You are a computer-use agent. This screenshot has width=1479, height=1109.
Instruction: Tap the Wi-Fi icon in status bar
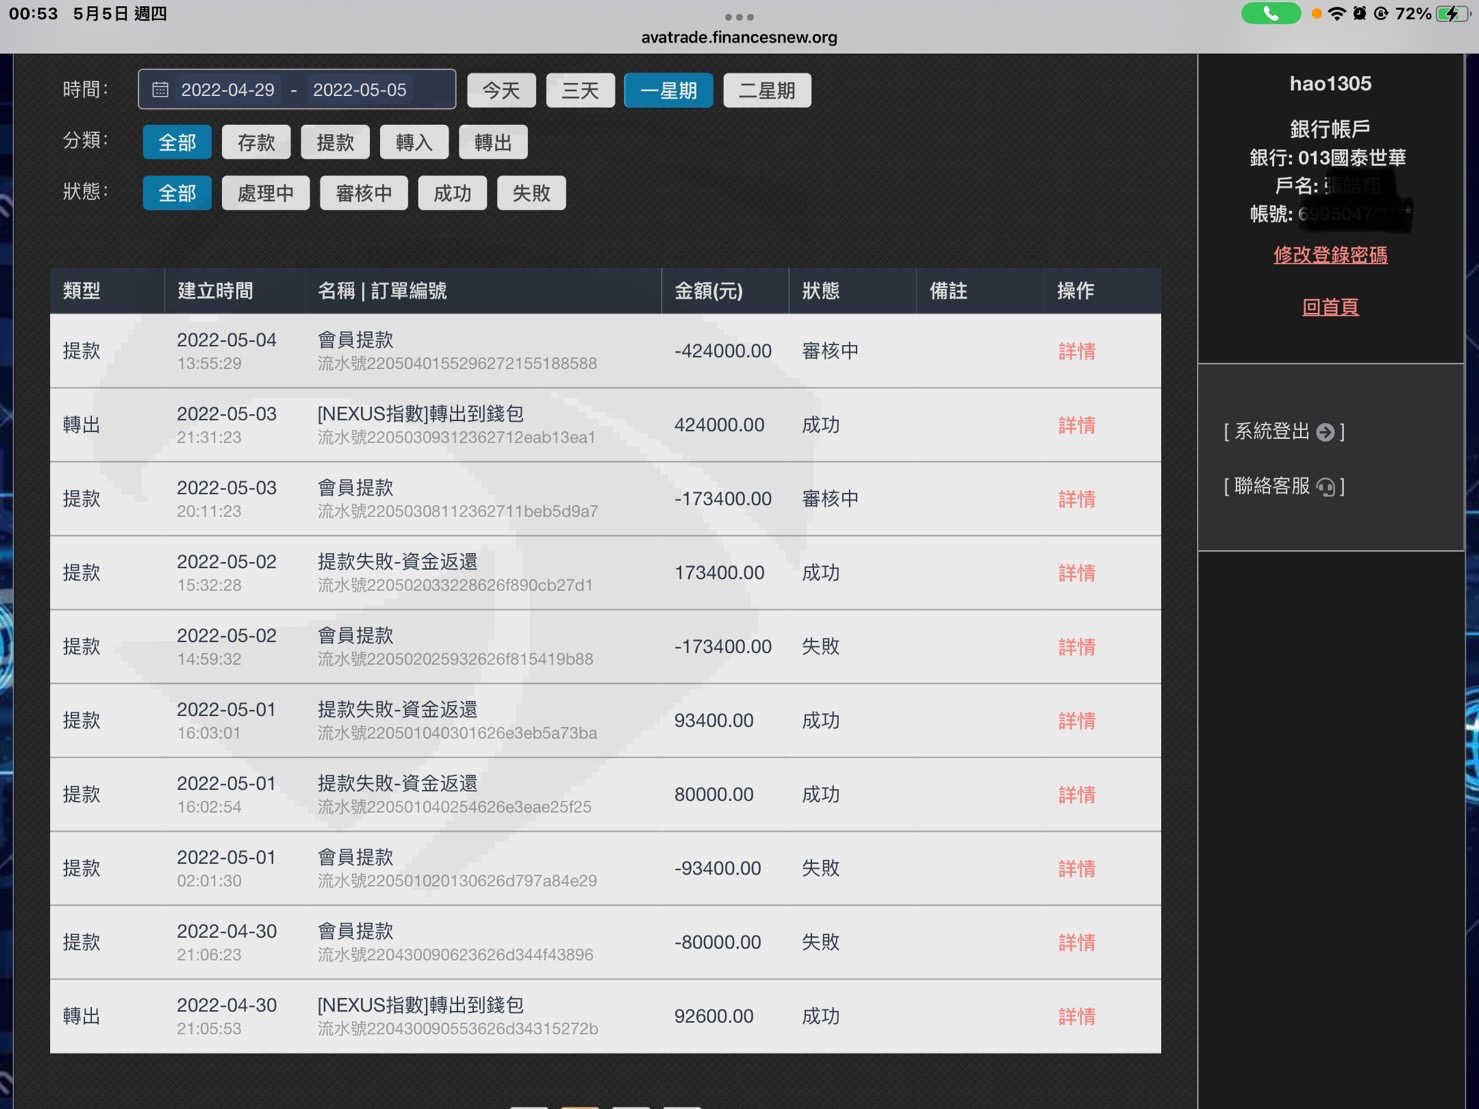coord(1336,14)
